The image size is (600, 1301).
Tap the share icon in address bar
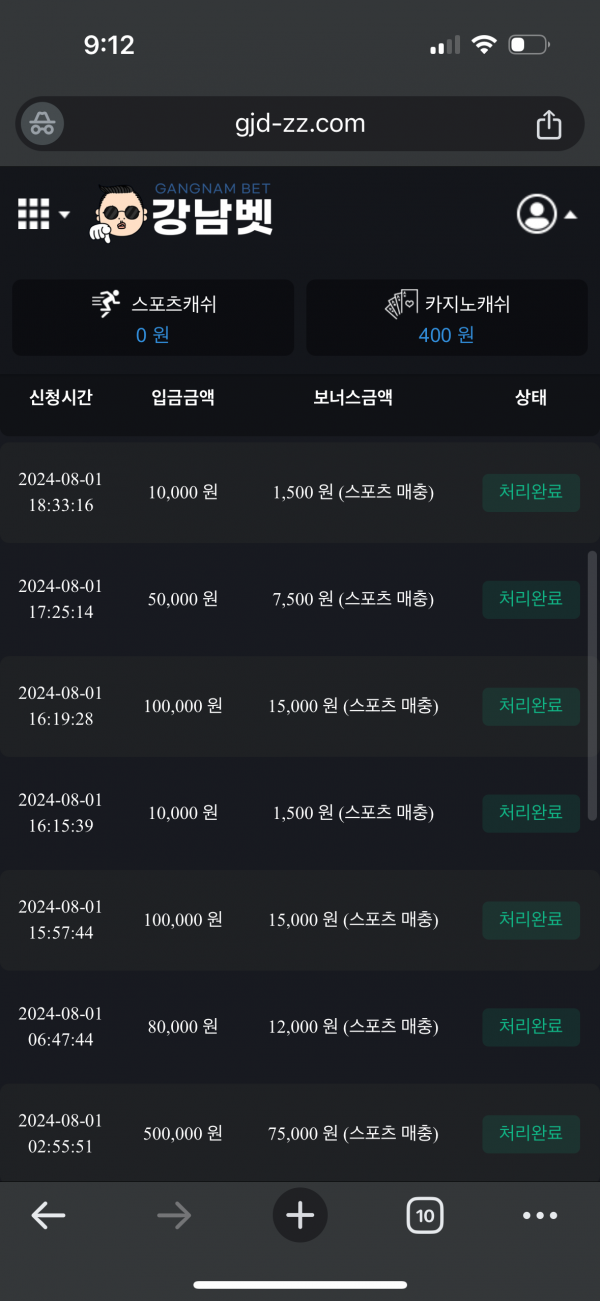coord(548,124)
